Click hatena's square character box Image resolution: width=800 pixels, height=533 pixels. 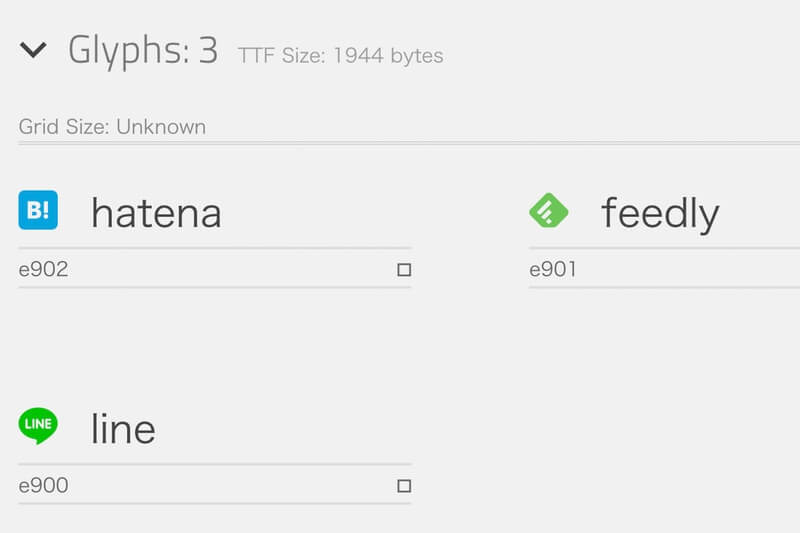404,270
